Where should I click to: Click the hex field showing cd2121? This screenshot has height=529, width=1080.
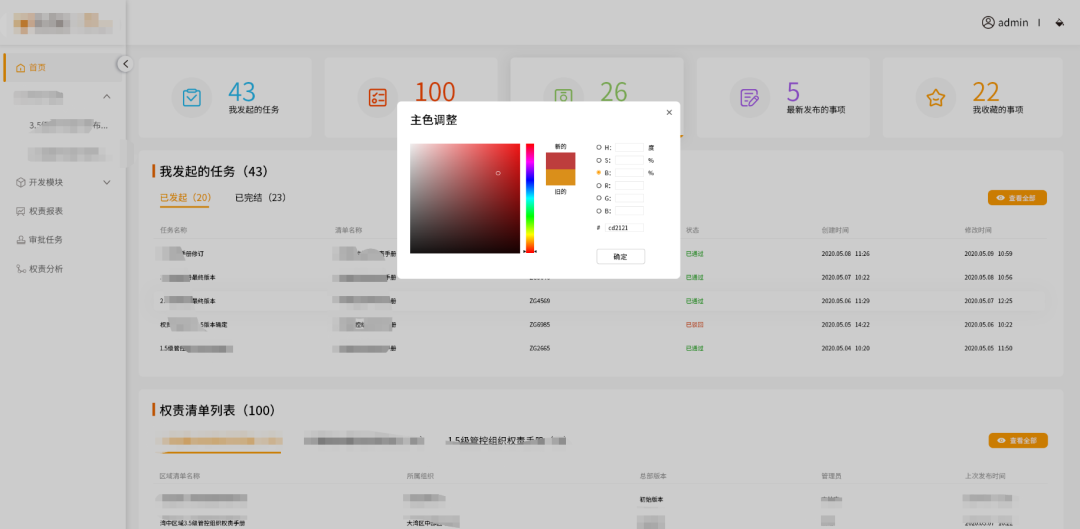click(x=625, y=227)
